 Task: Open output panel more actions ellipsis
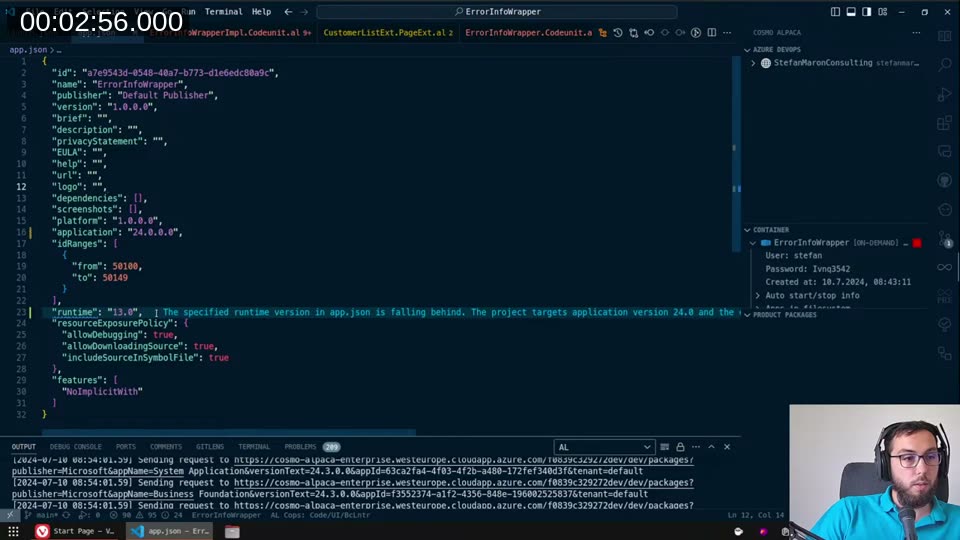coord(696,447)
